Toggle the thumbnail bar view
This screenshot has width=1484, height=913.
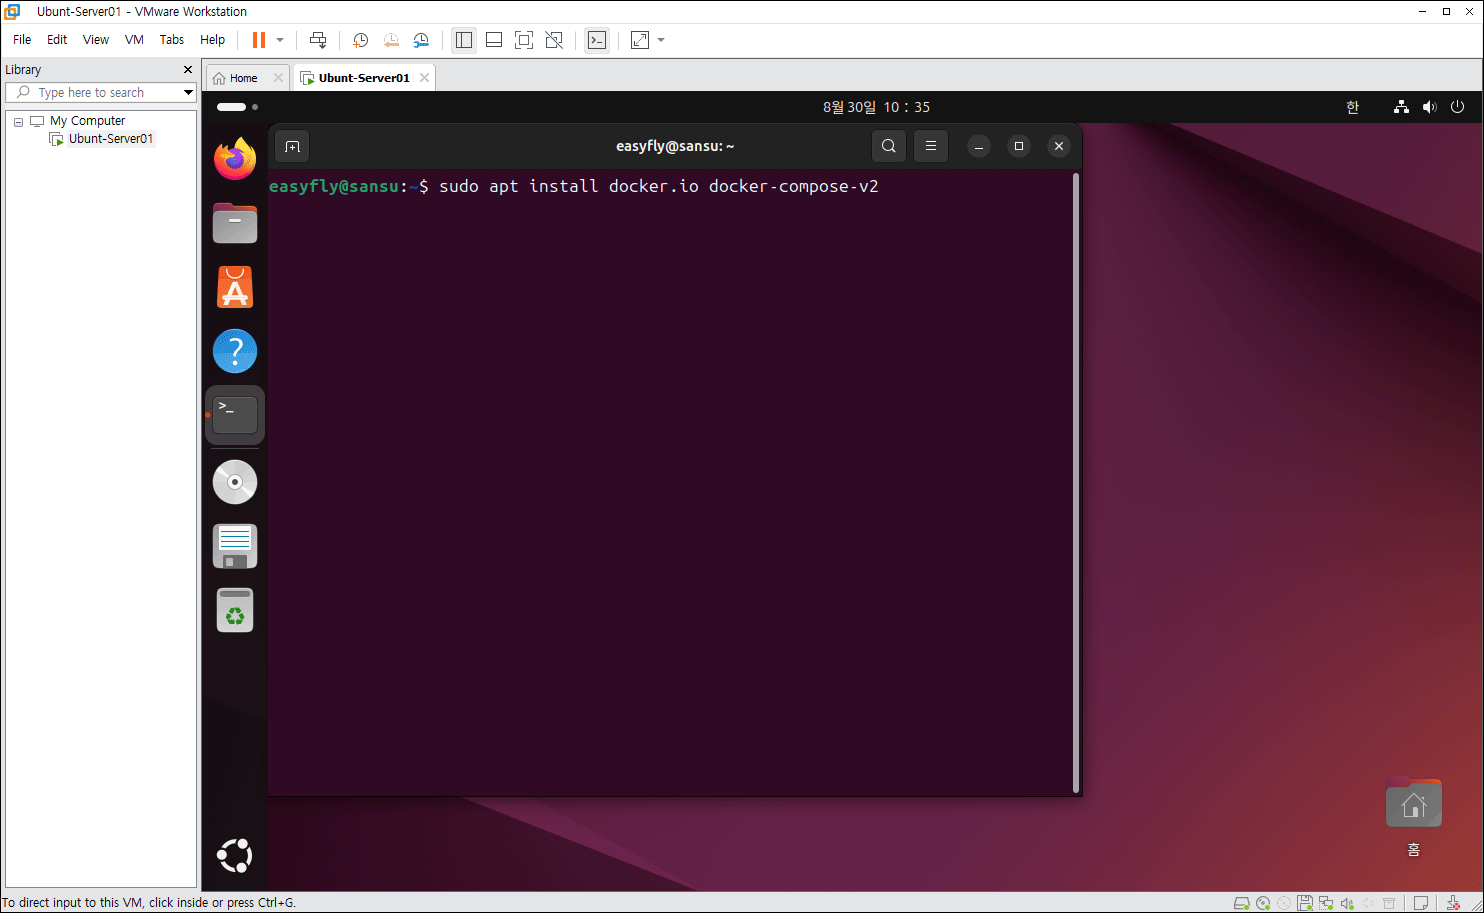coord(494,40)
